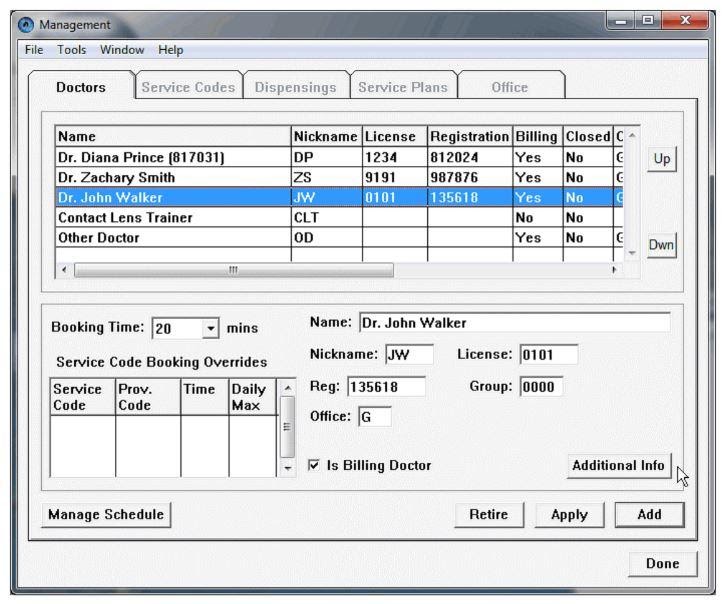Open the Window menu
Image resolution: width=727 pixels, height=604 pixels.
click(x=122, y=50)
